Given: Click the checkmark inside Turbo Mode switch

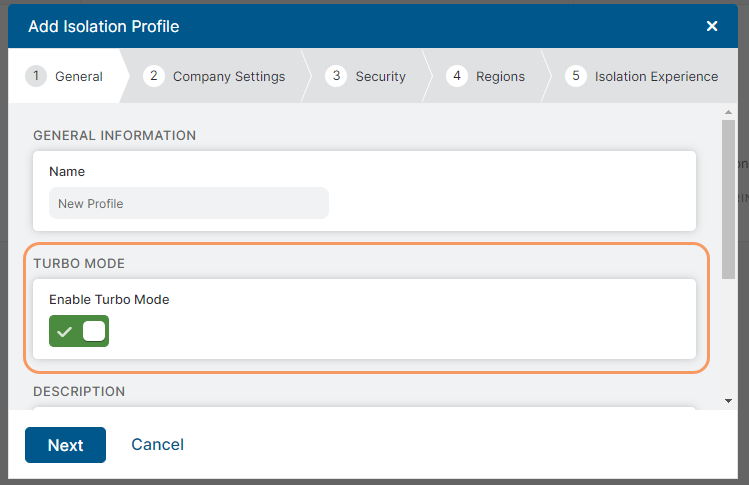Looking at the screenshot, I should pyautogui.click(x=65, y=332).
